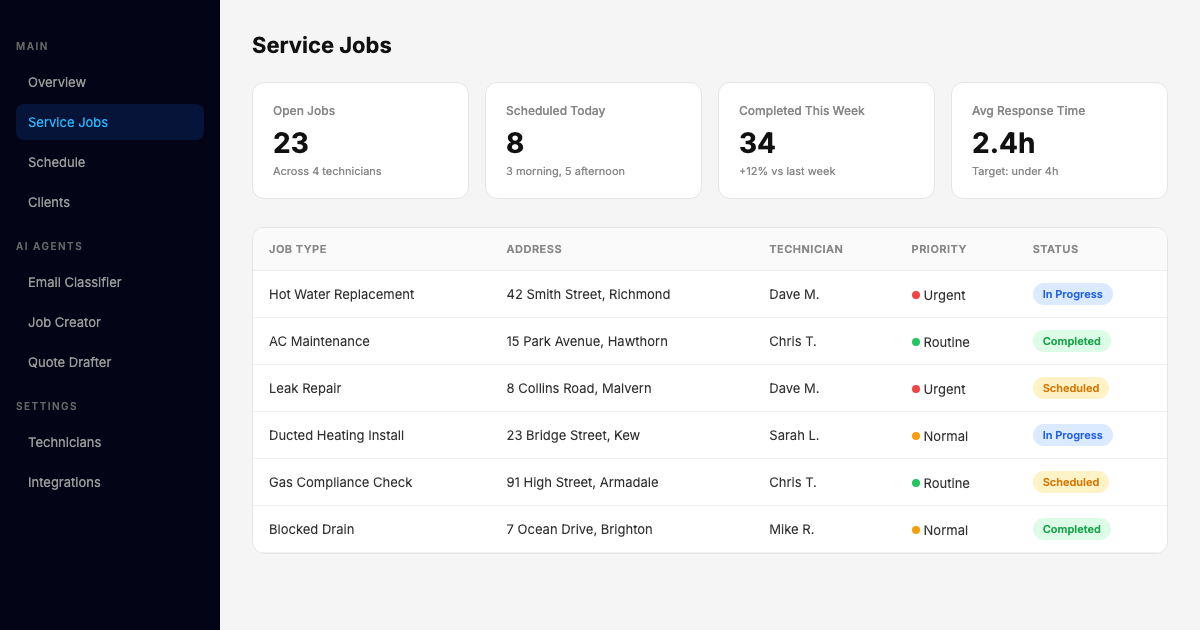Open the Quote Drafter AI agent
The width and height of the screenshot is (1200, 630).
pyautogui.click(x=70, y=362)
